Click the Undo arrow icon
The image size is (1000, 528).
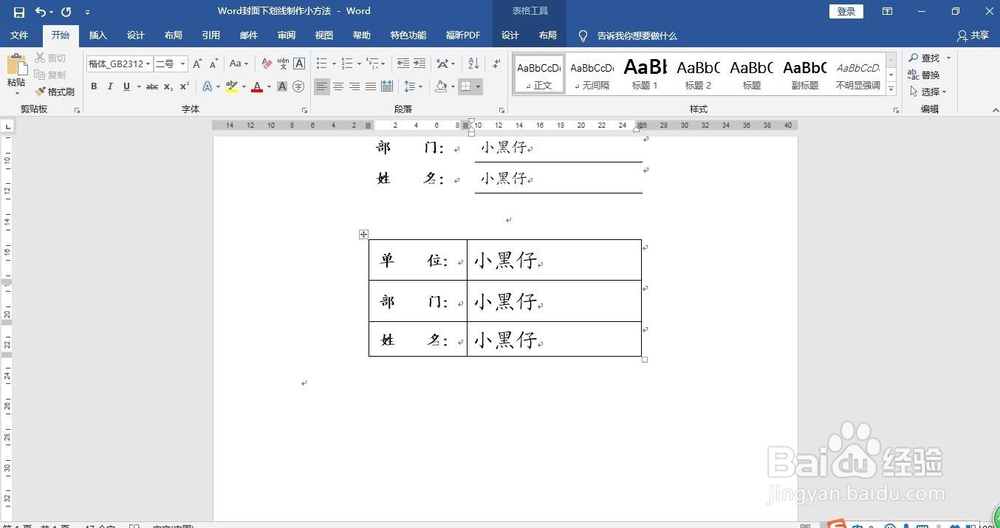coord(40,11)
